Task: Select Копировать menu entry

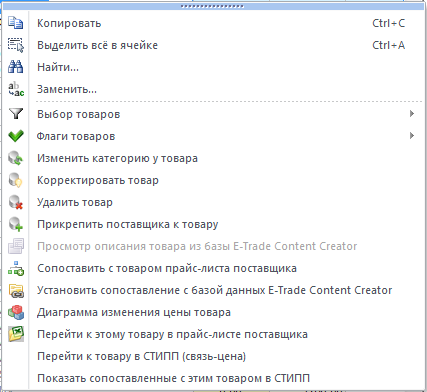Action: (x=214, y=23)
